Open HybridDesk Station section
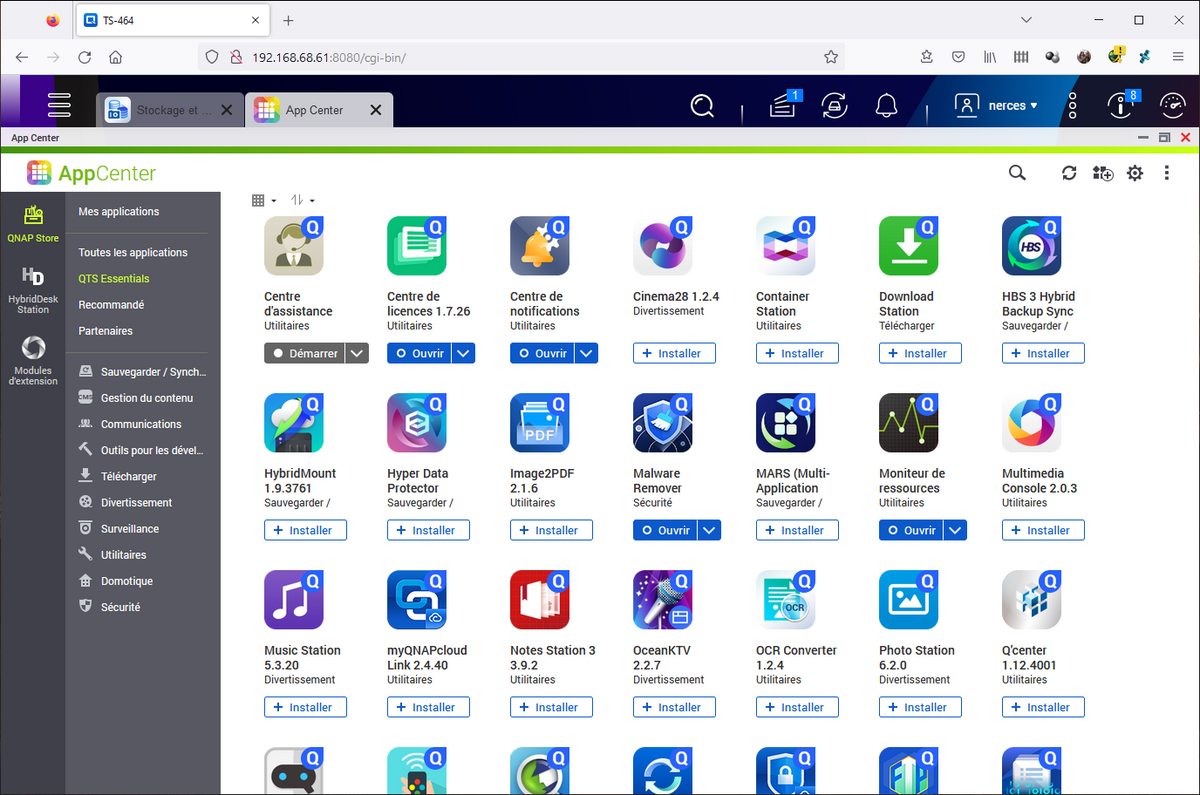 (33, 291)
